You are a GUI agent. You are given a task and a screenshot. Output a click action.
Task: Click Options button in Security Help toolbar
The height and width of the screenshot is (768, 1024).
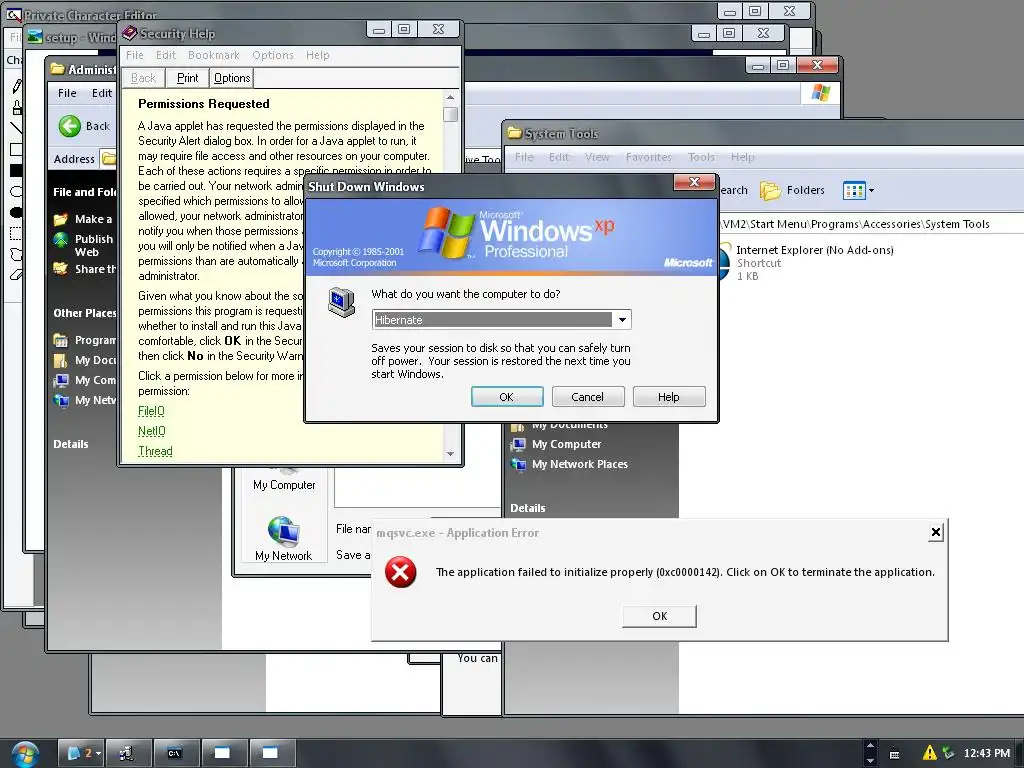232,78
